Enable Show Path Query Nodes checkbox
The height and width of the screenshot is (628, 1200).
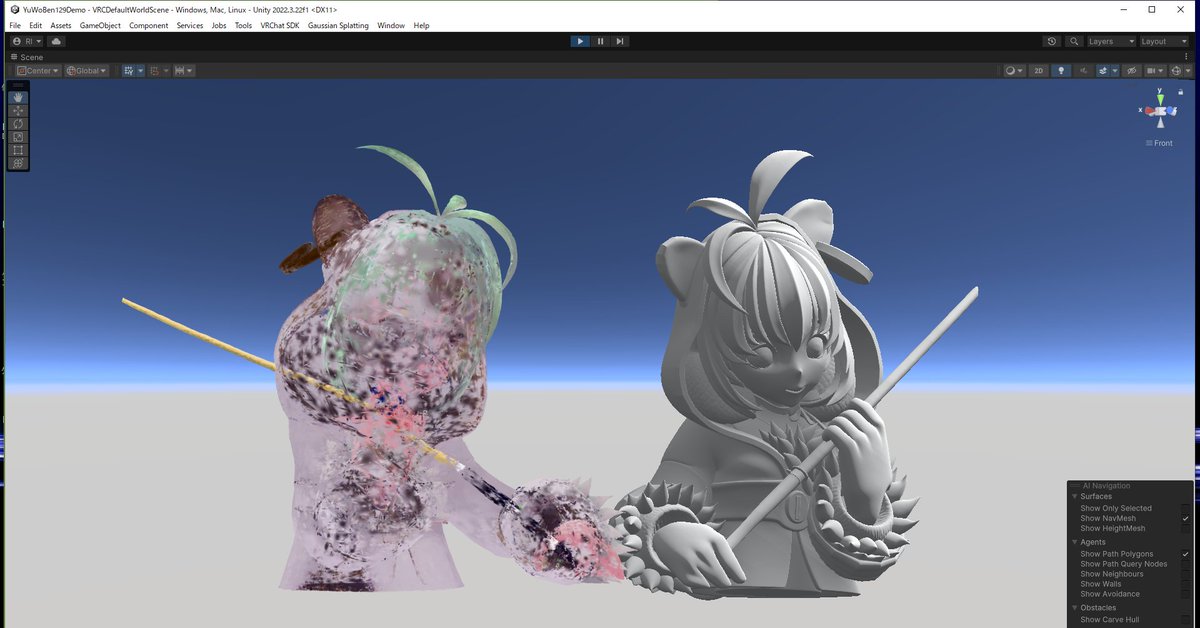(x=1186, y=564)
